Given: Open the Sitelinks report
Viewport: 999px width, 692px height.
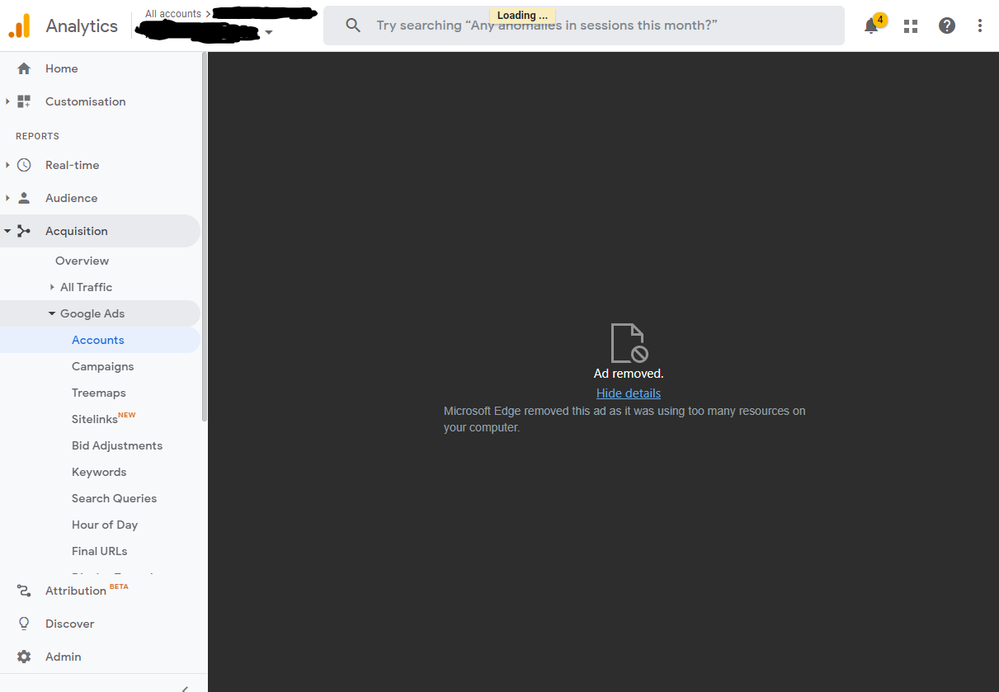Looking at the screenshot, I should click(94, 419).
